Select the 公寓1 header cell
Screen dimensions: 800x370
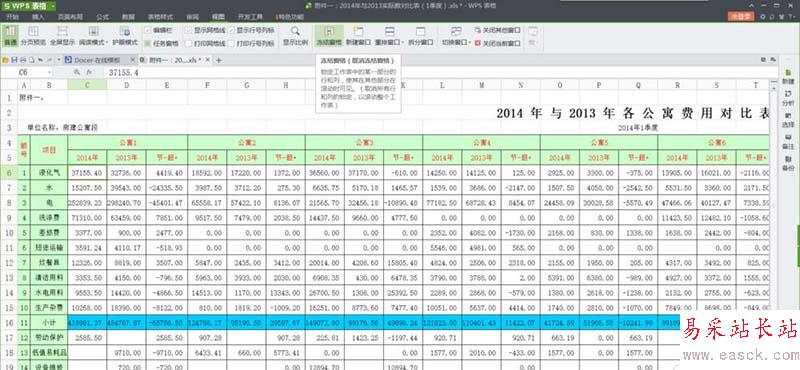coord(128,142)
